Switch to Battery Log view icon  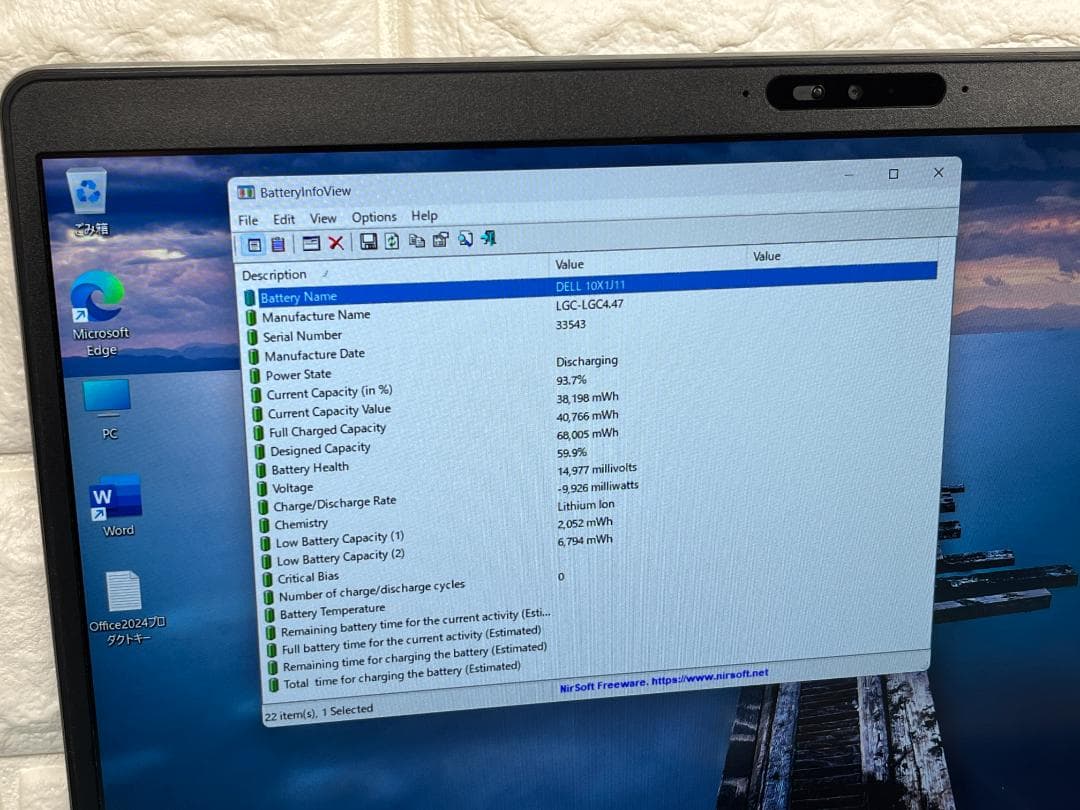tap(279, 241)
